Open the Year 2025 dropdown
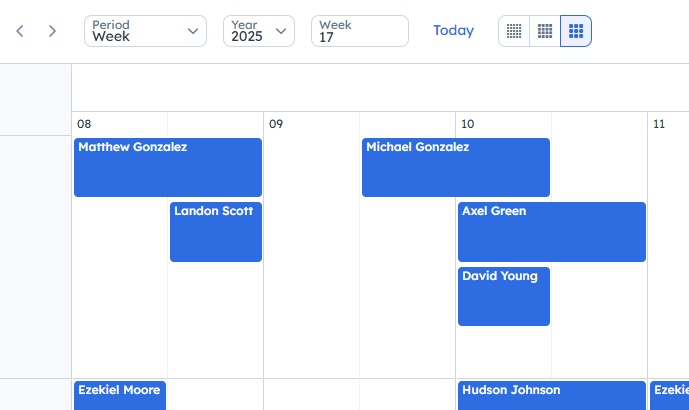Screen dimensions: 689x410 258,31
